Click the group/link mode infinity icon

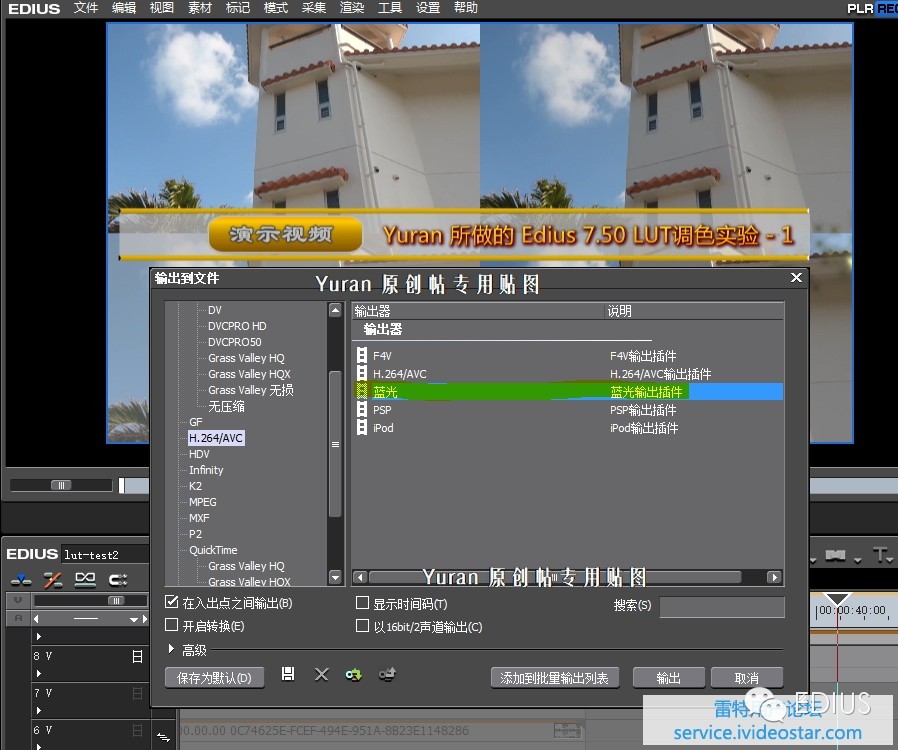tap(85, 580)
